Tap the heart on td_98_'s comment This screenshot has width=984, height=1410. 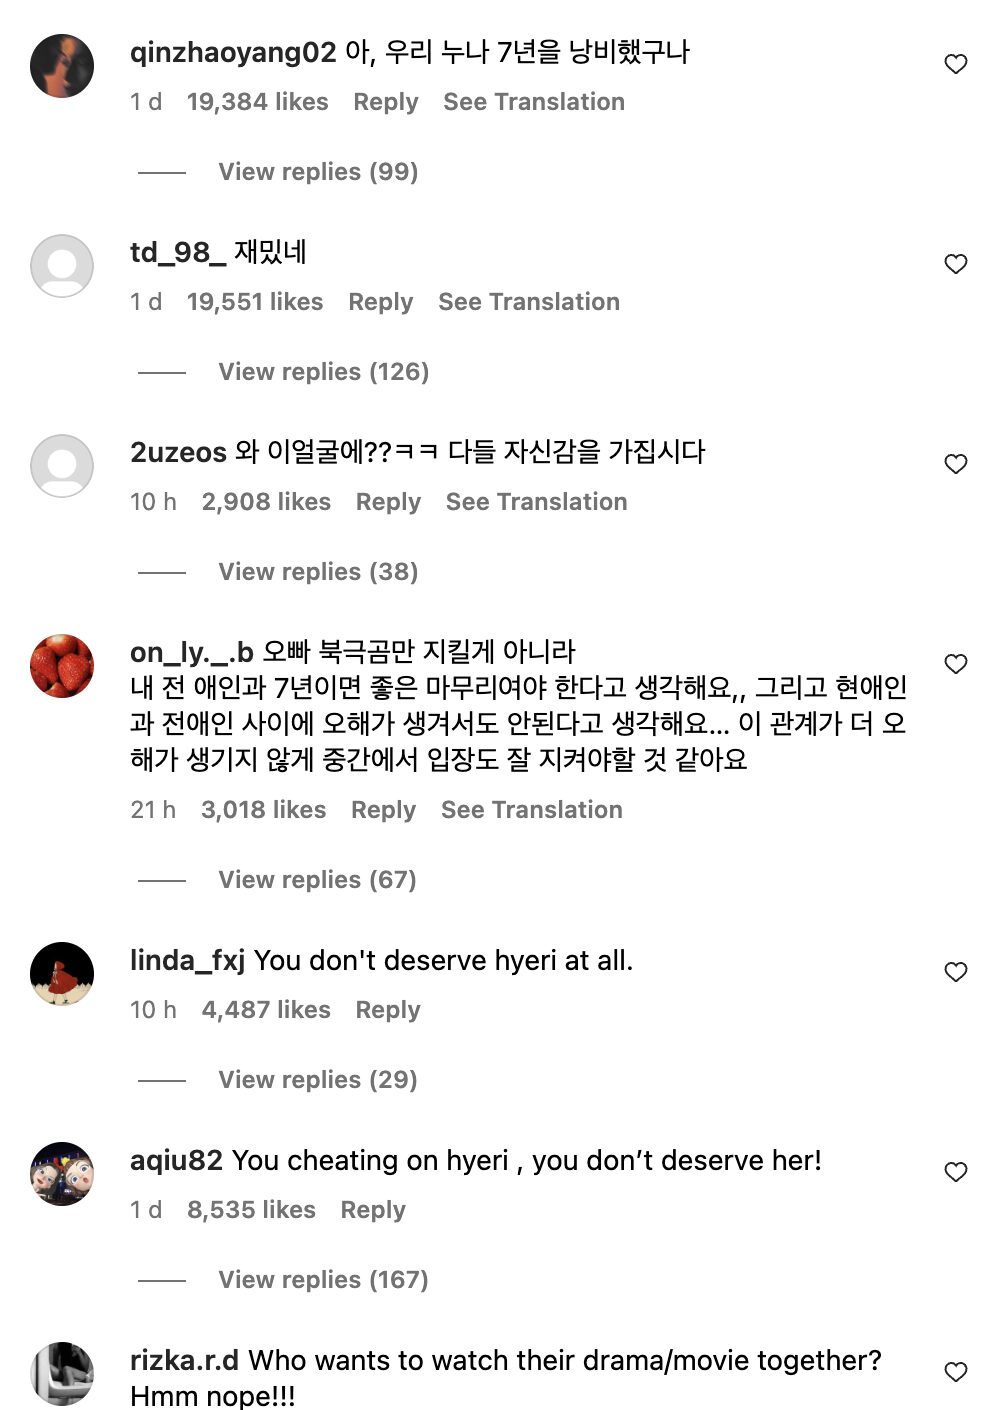(956, 265)
